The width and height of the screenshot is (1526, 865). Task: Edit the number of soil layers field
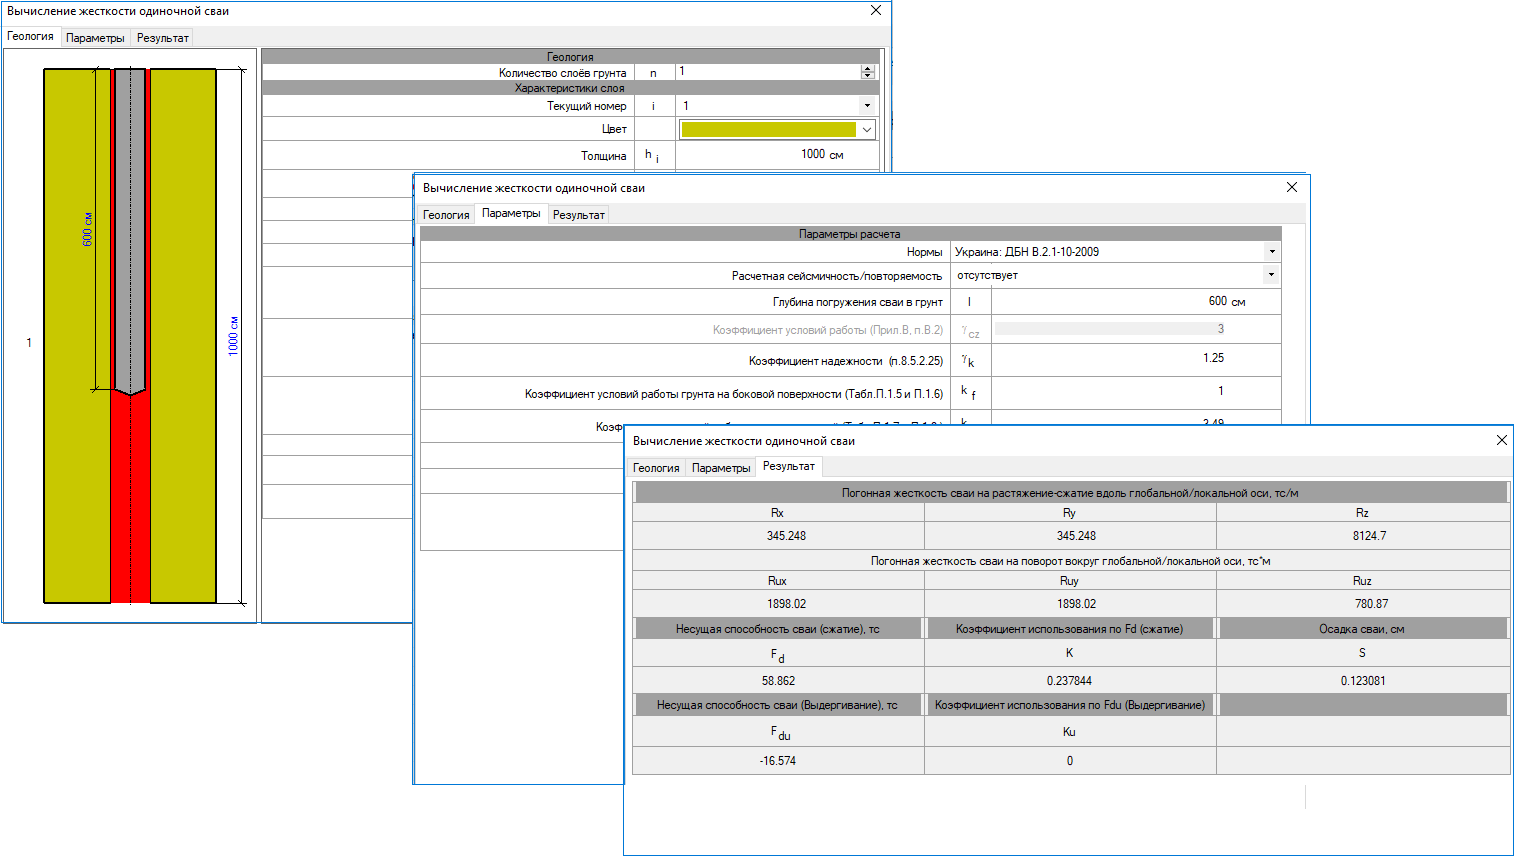point(768,72)
